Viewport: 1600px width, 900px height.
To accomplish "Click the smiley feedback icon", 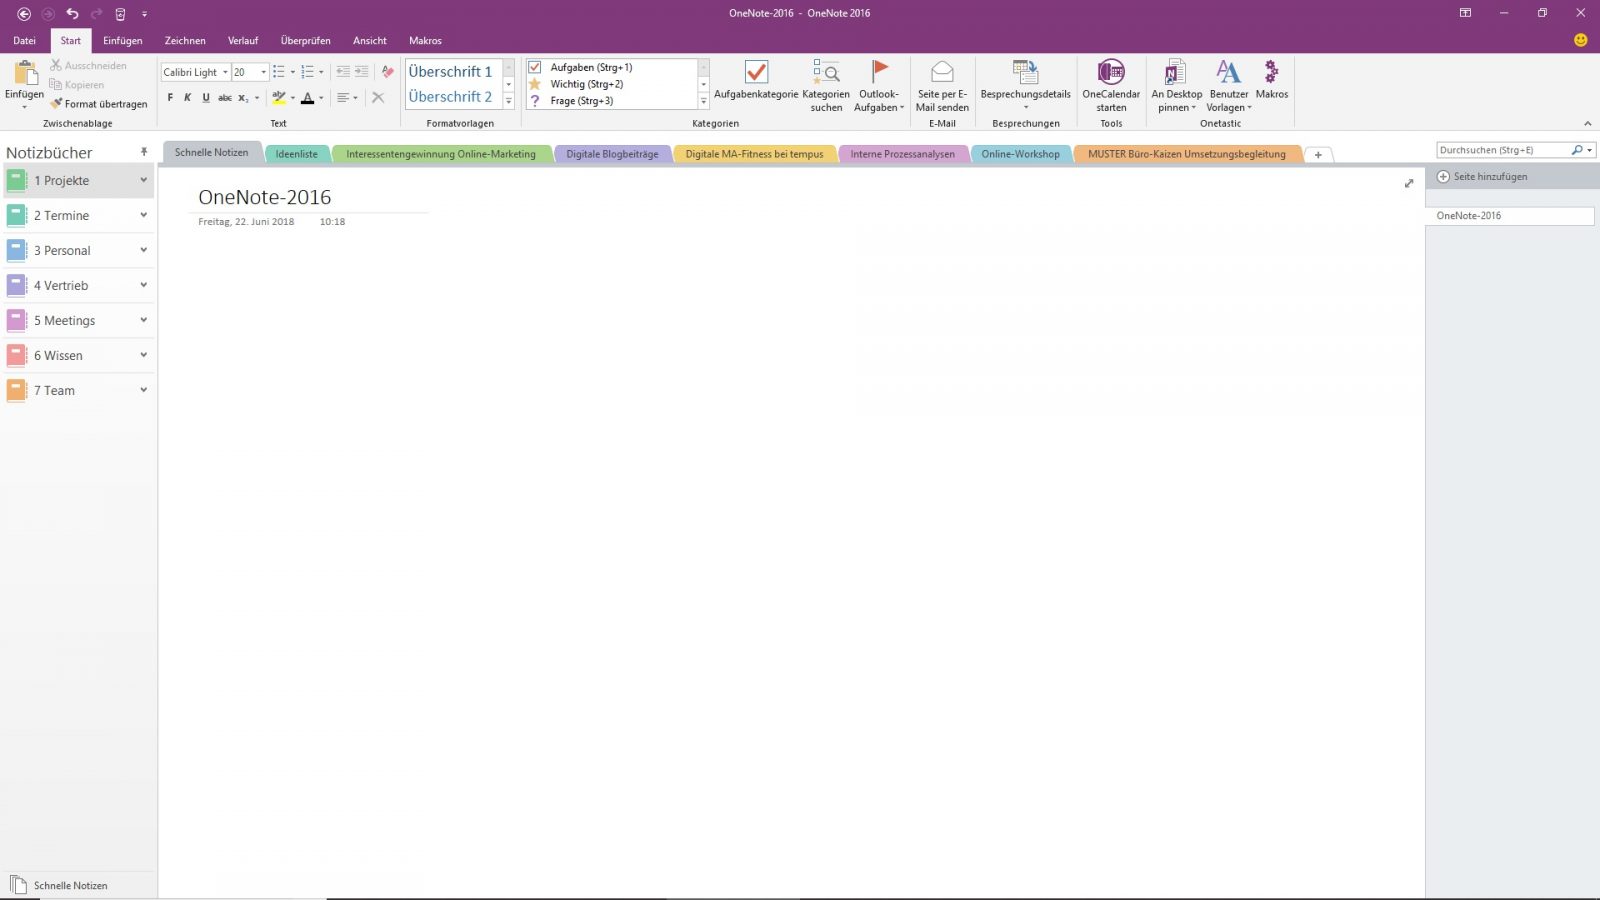I will coord(1580,40).
